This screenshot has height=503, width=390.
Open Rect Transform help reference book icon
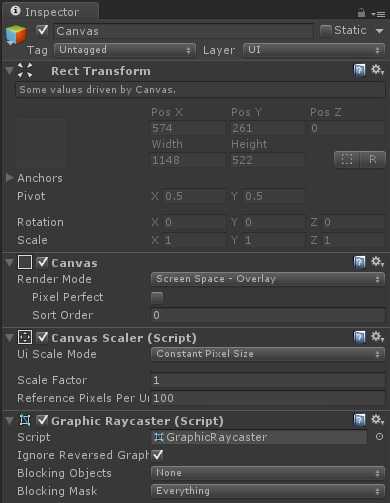tap(359, 71)
